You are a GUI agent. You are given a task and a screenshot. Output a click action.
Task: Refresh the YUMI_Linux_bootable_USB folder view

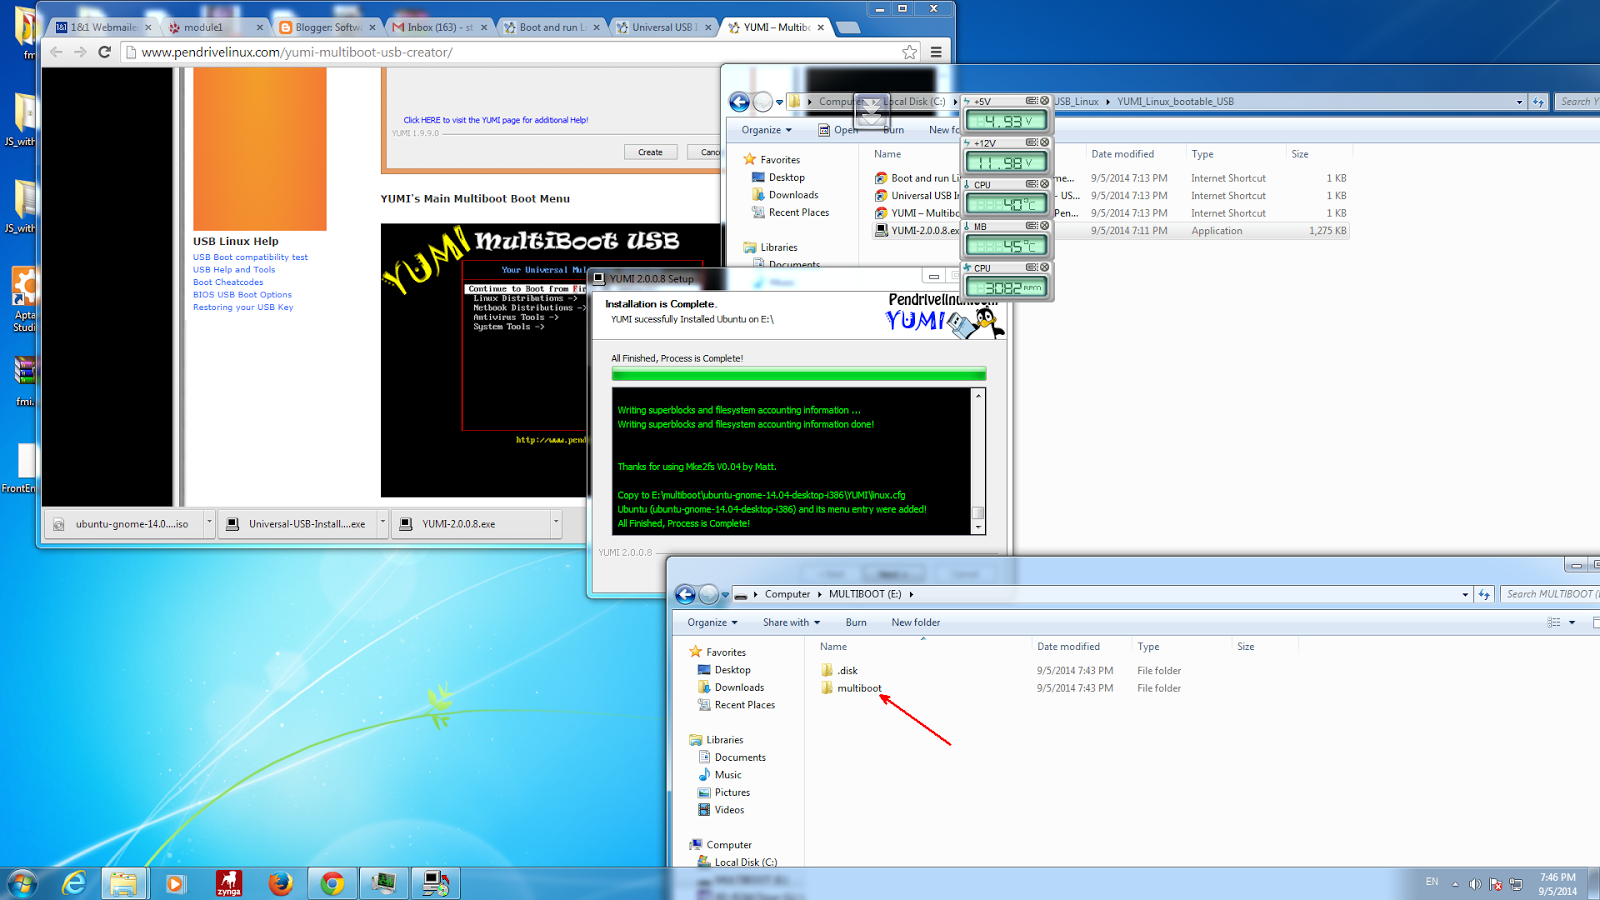coord(1538,101)
